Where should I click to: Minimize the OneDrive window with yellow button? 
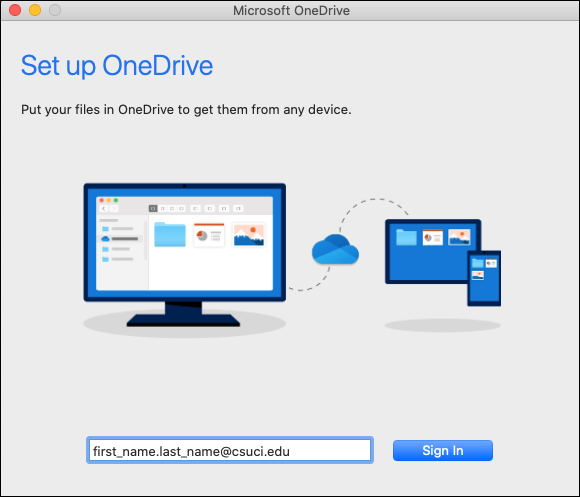tap(35, 10)
